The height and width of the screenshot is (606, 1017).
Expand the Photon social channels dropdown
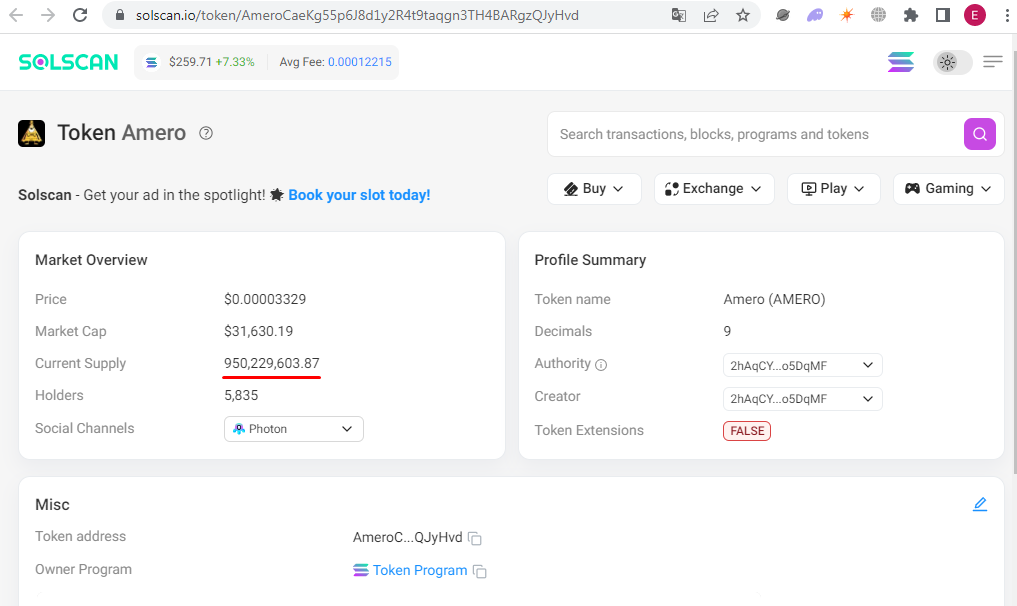294,429
